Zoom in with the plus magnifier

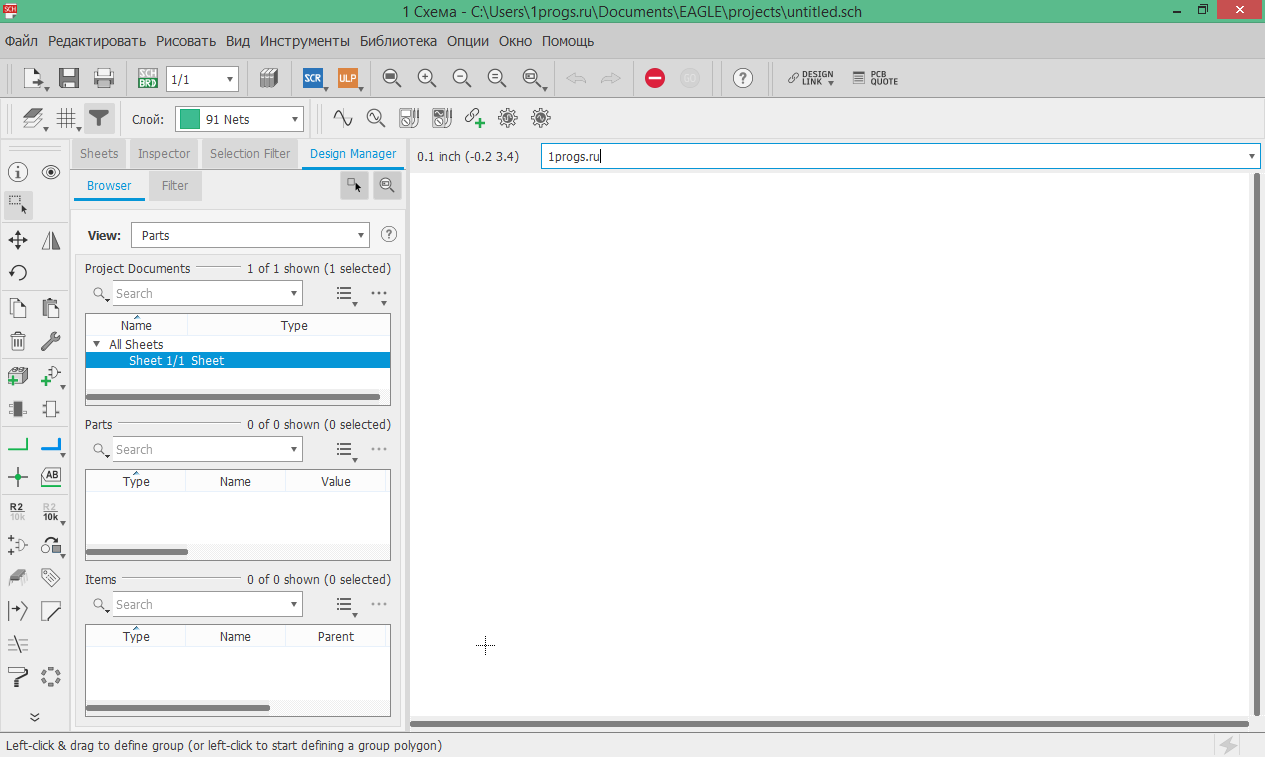427,78
